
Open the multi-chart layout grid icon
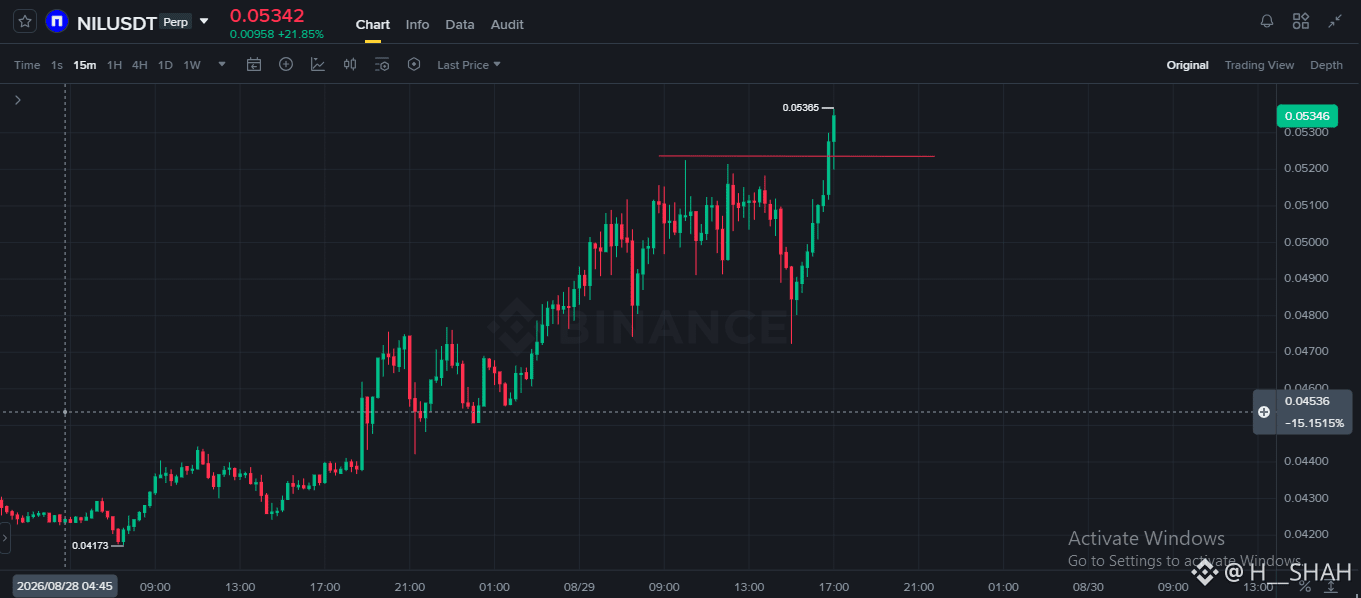[x=1301, y=21]
